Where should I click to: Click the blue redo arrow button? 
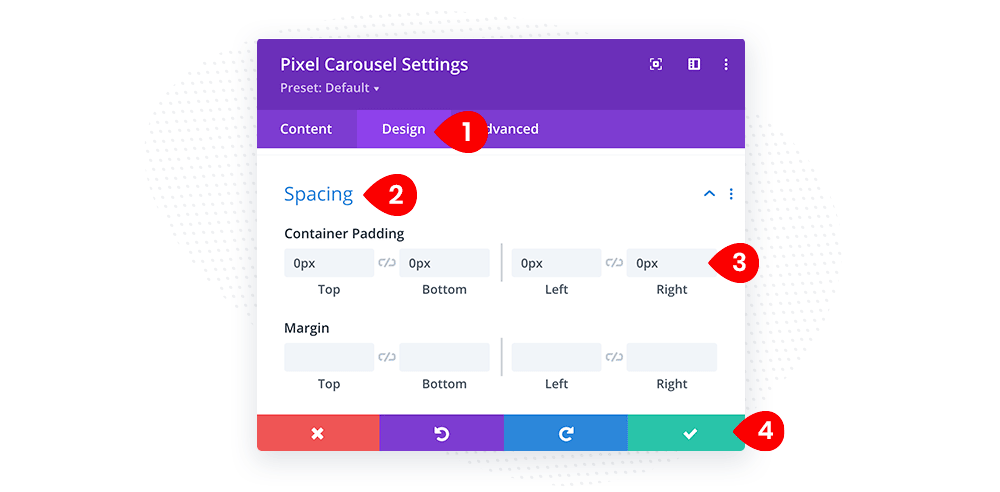click(x=566, y=433)
